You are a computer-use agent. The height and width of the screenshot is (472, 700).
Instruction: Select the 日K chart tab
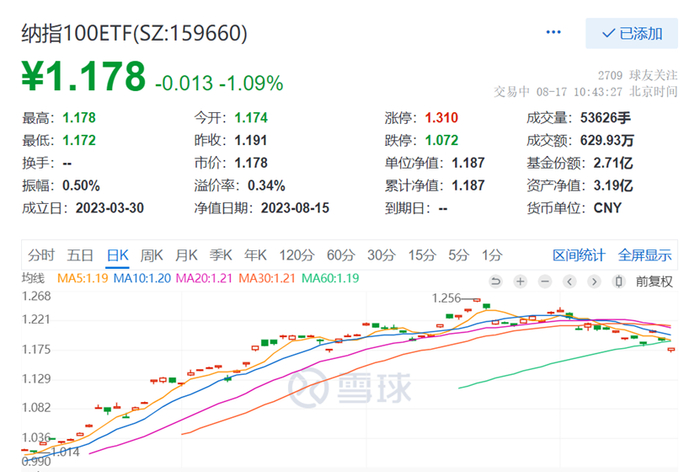118,255
